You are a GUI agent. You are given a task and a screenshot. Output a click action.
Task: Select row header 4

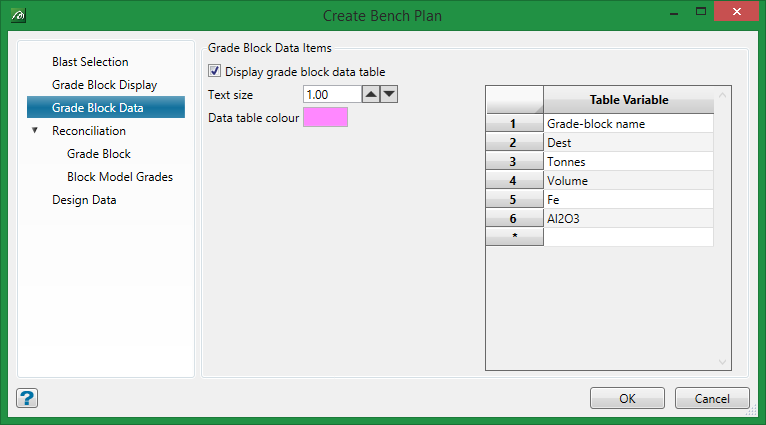pos(515,180)
